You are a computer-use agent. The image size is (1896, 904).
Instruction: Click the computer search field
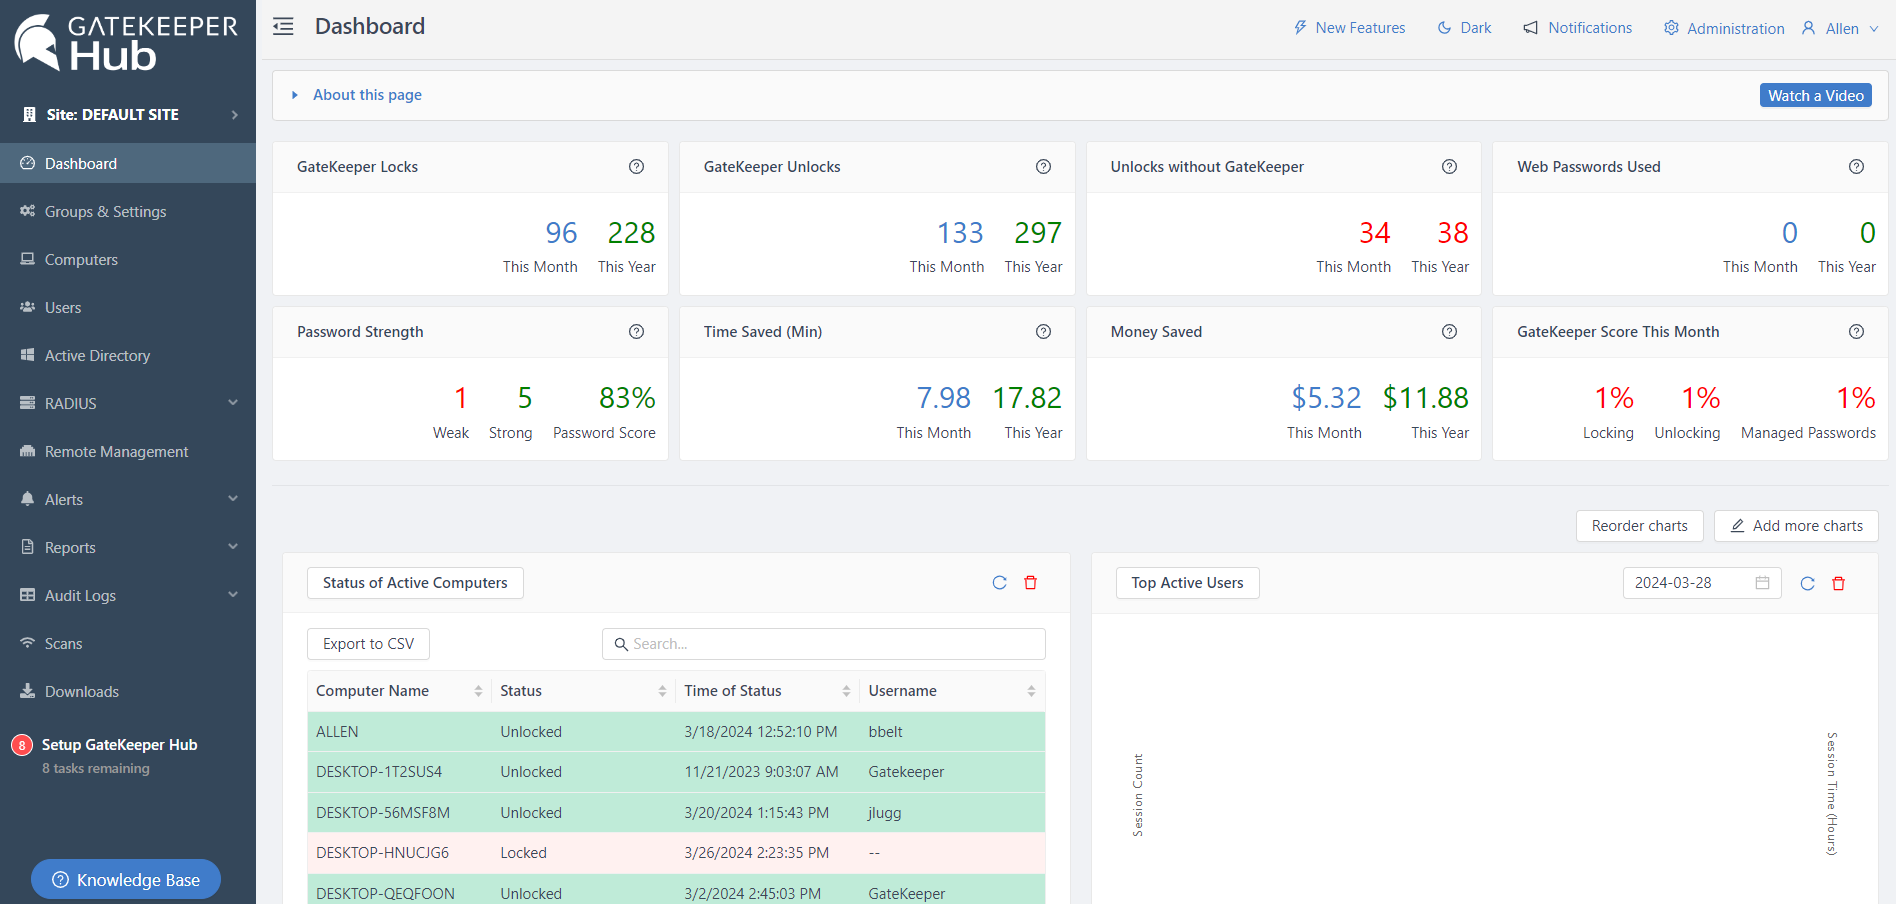(823, 644)
